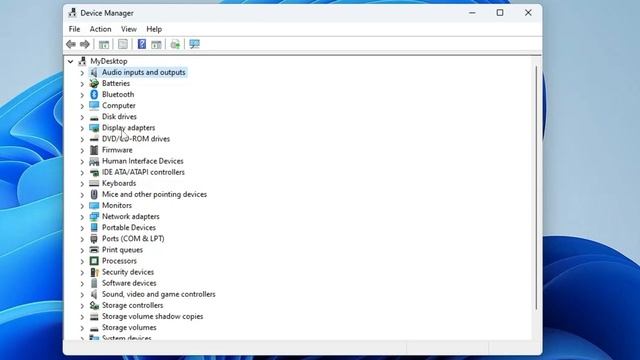Image resolution: width=640 pixels, height=360 pixels.
Task: Click the Back arrow in the toolbar
Action: (x=71, y=44)
